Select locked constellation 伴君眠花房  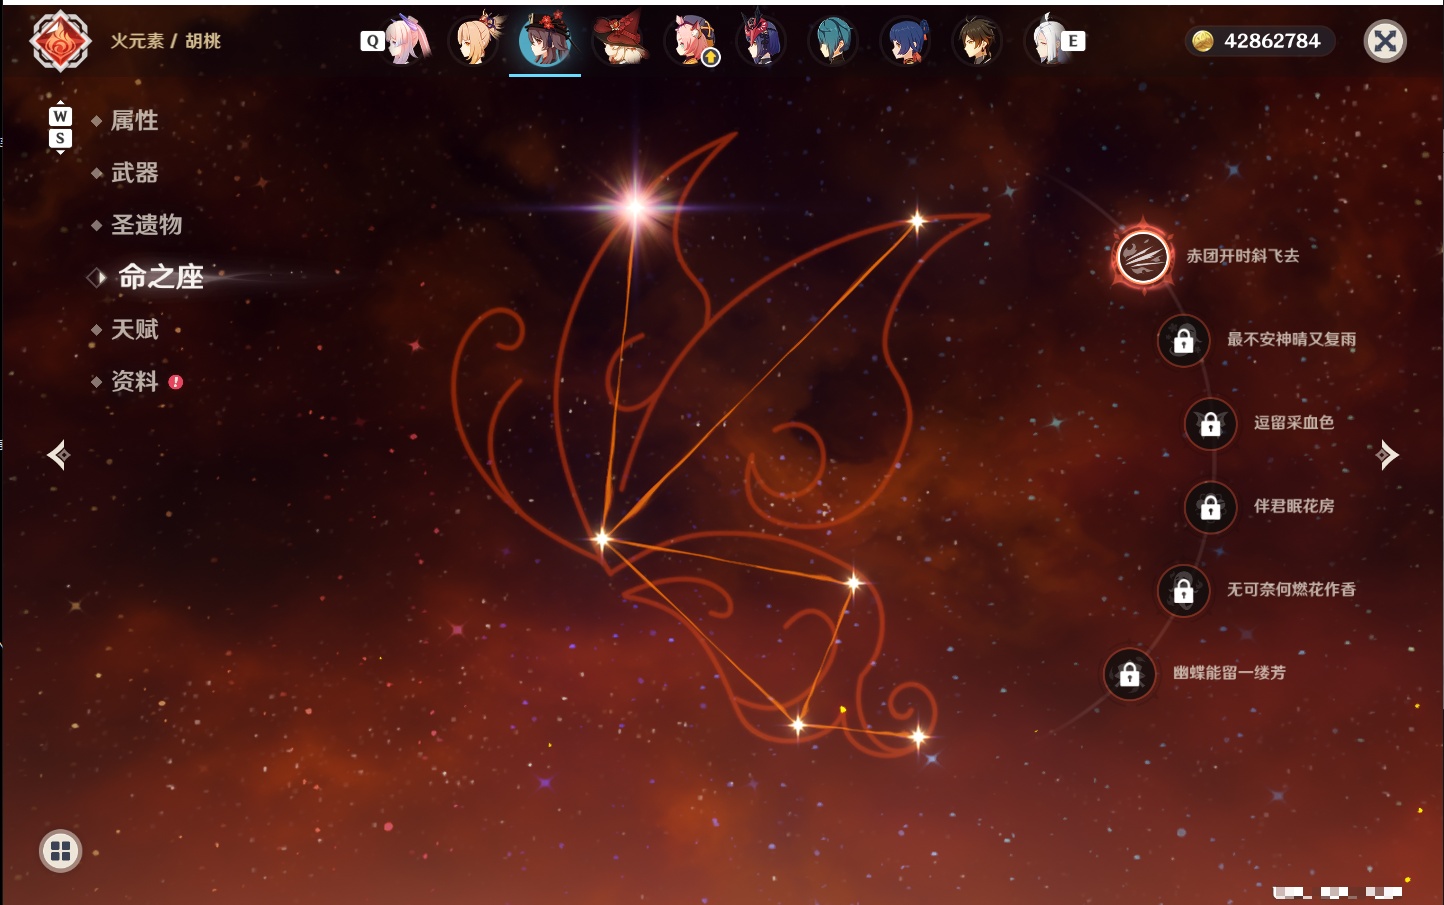(1210, 507)
